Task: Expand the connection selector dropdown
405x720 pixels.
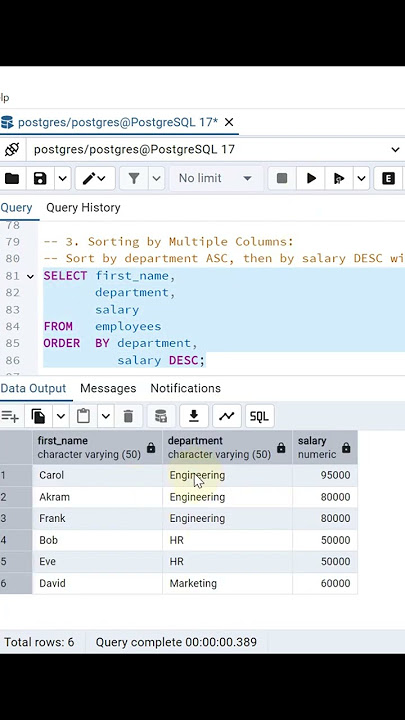Action: pyautogui.click(x=395, y=150)
